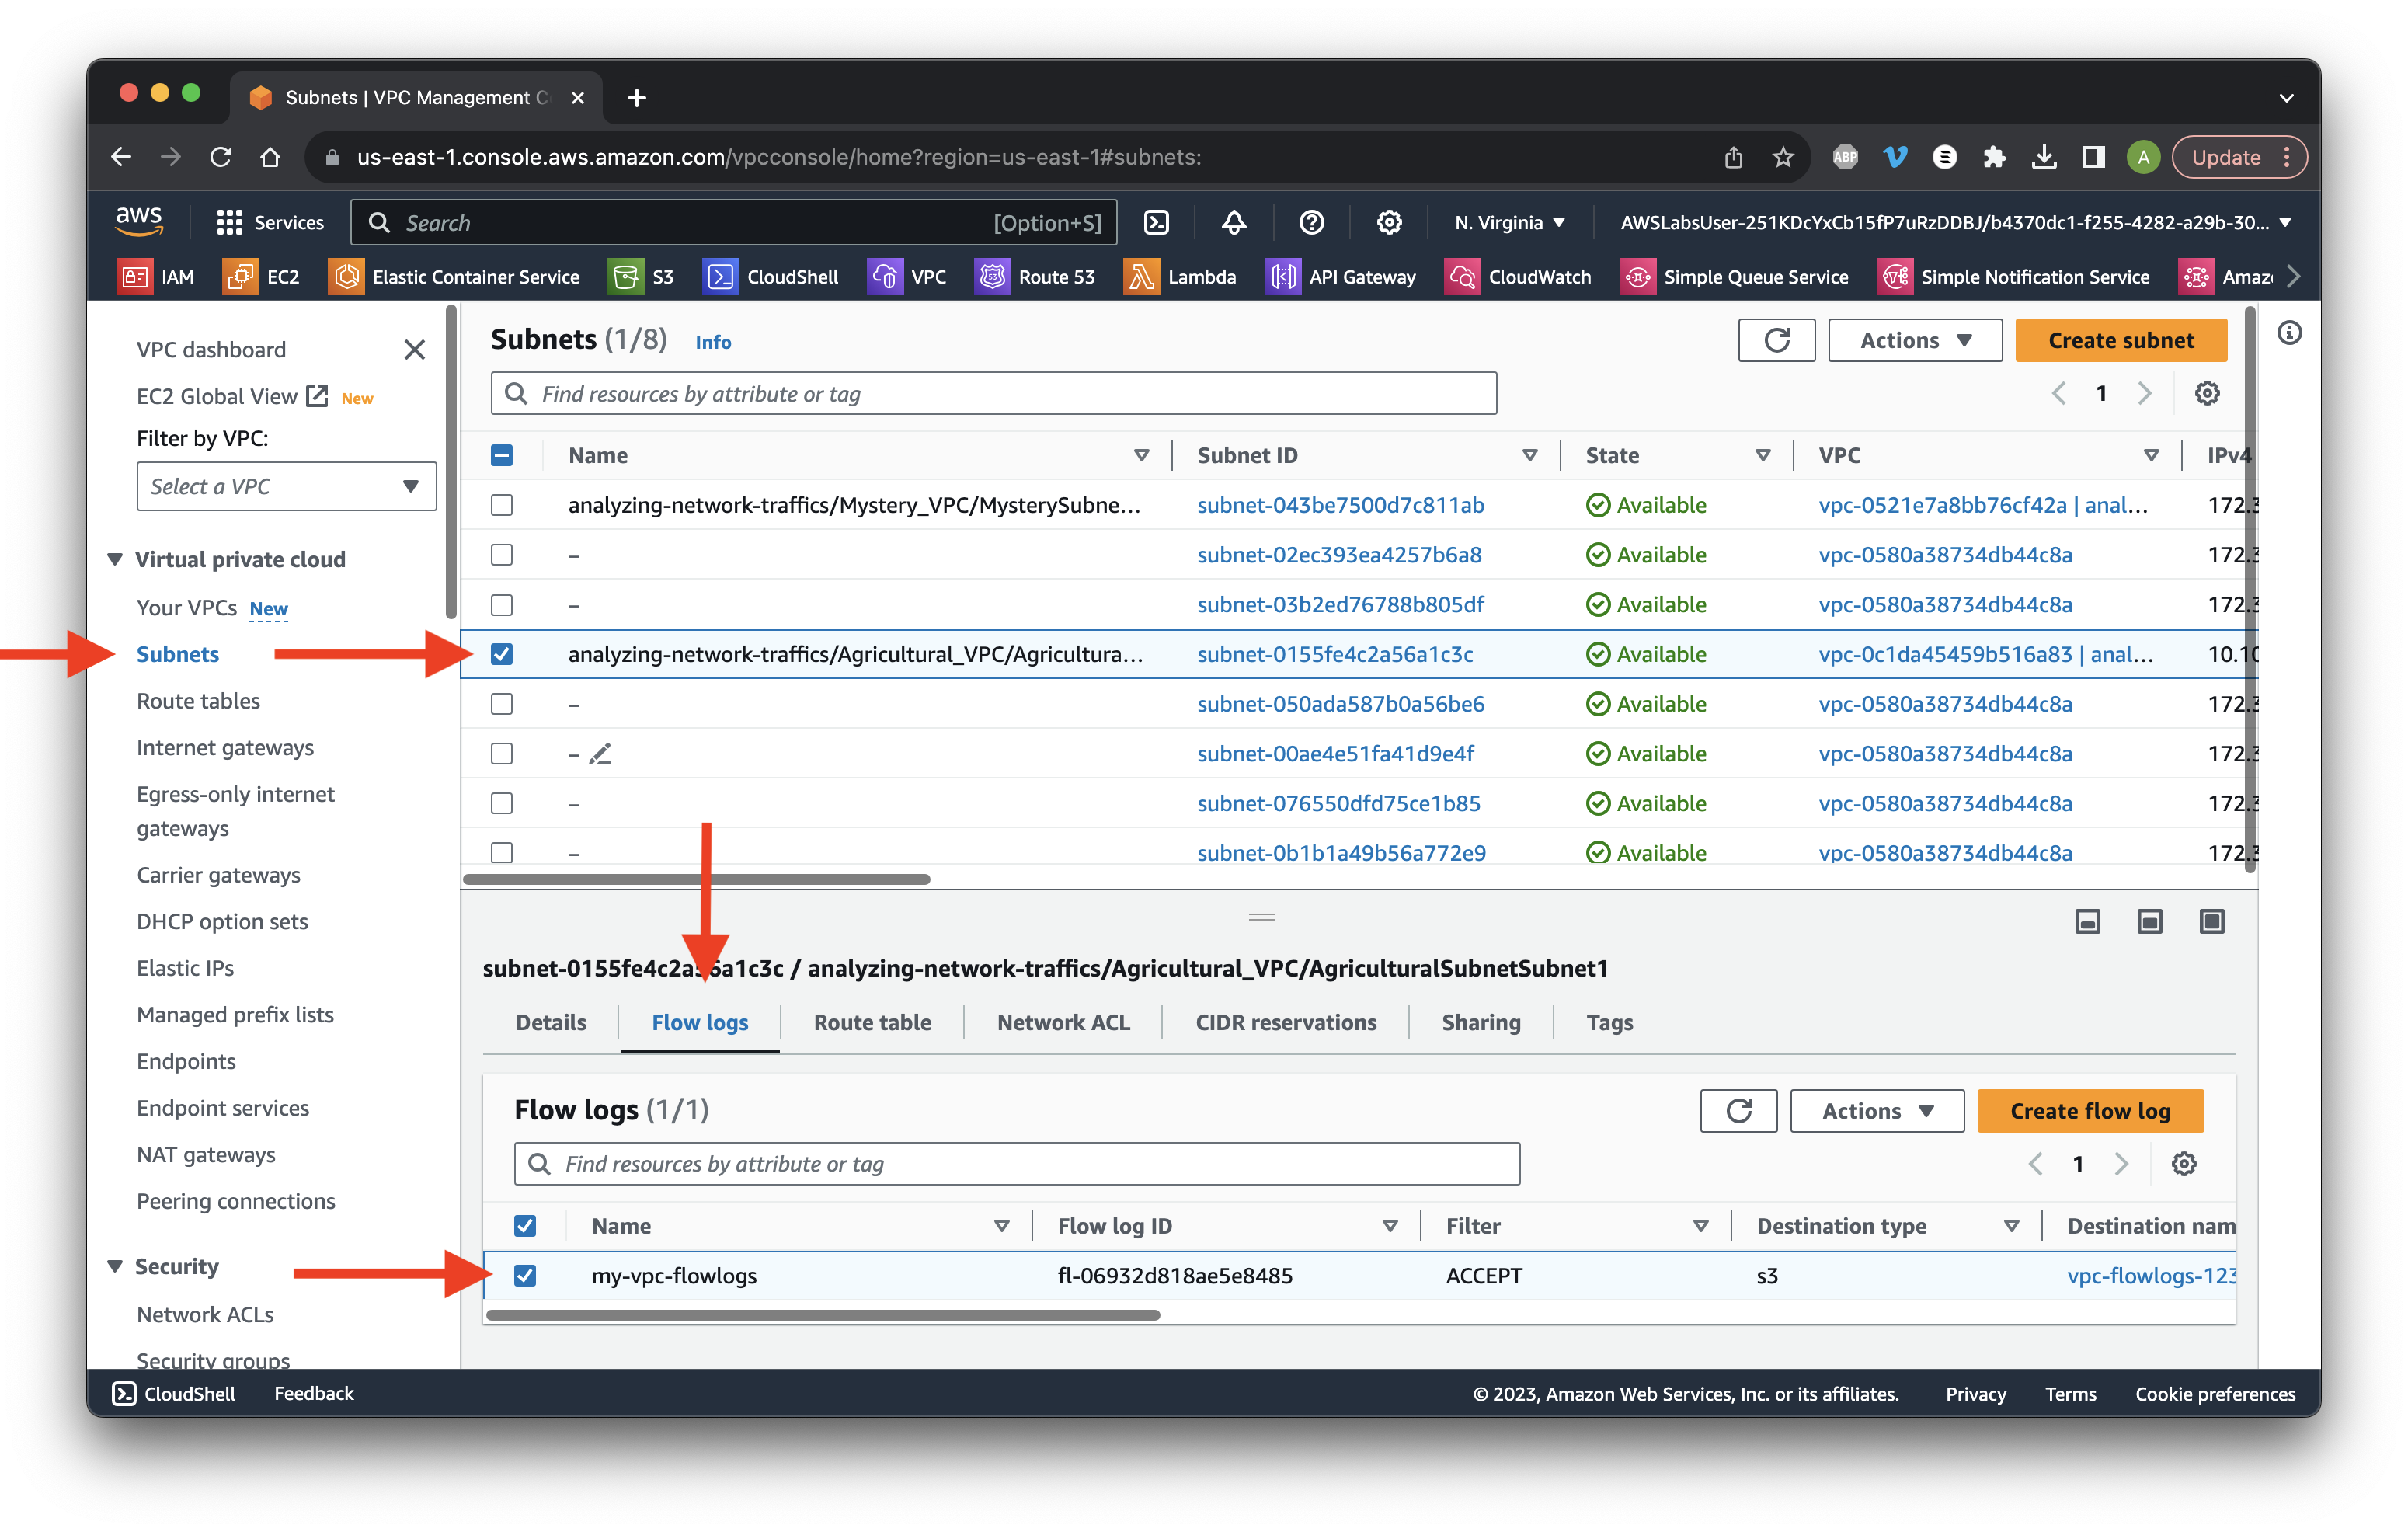Expand the details split panel to full

2211,921
